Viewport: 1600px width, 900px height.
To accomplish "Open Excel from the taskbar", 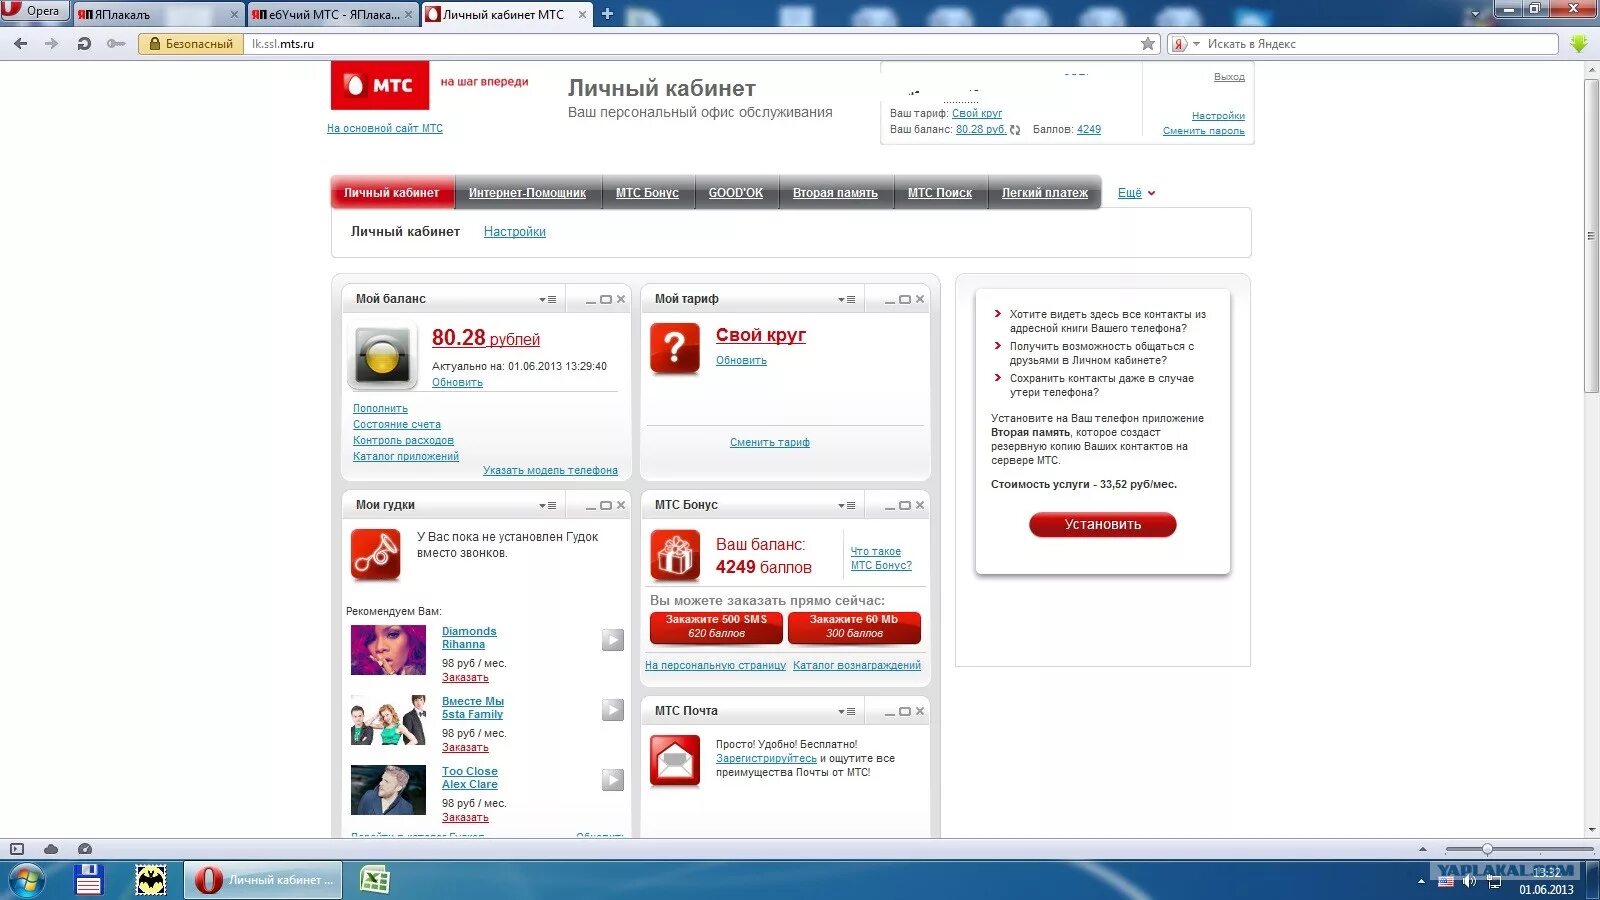I will click(374, 880).
